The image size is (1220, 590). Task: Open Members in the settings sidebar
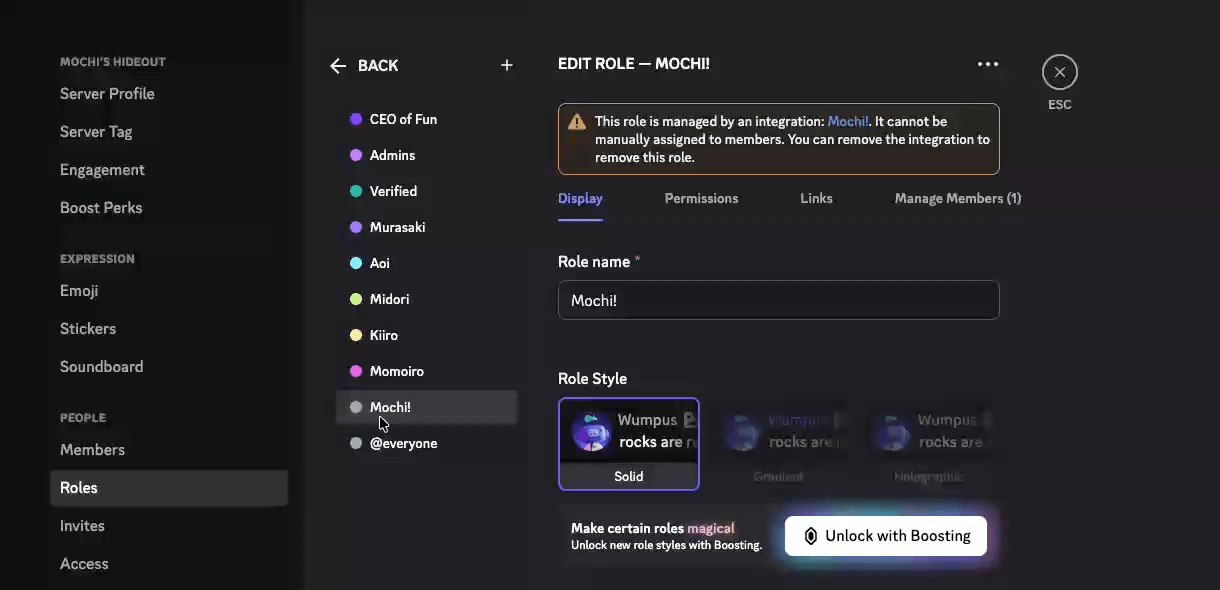coord(92,450)
